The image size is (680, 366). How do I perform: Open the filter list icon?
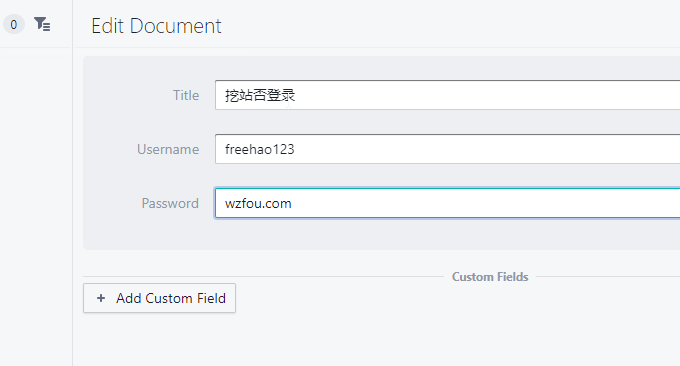(x=42, y=24)
